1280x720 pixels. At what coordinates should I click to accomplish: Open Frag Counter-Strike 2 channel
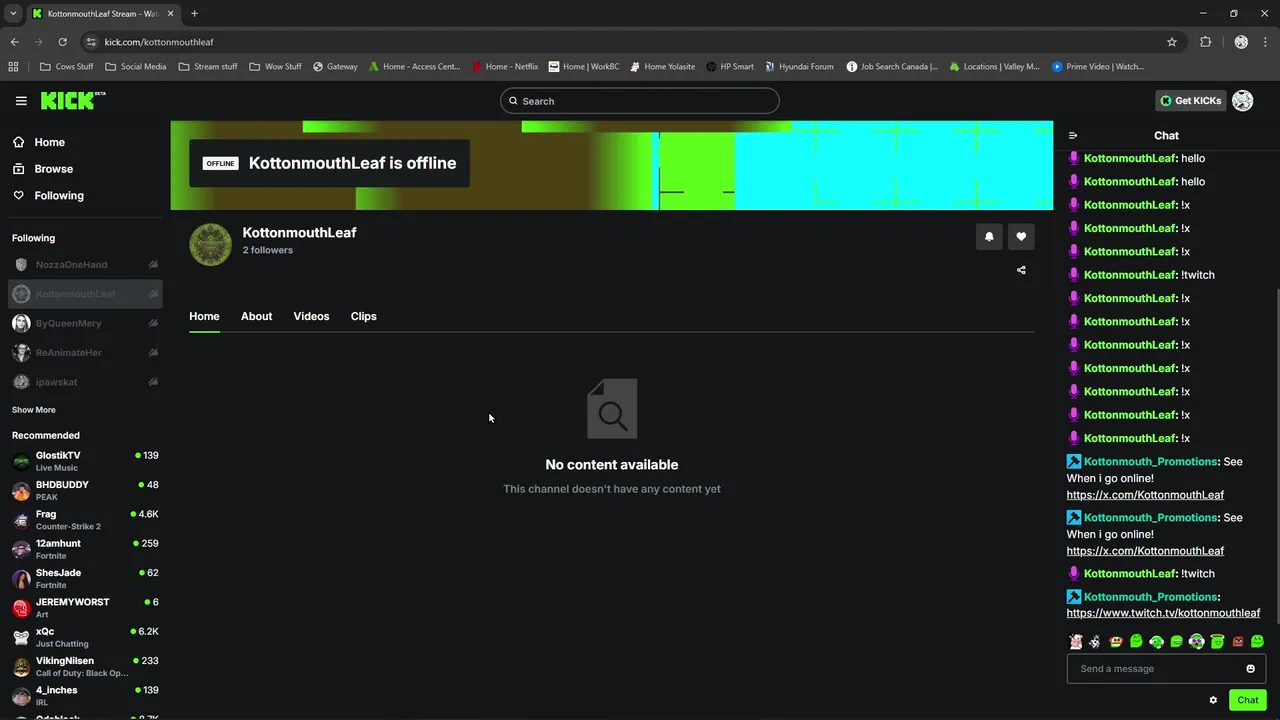(x=85, y=520)
